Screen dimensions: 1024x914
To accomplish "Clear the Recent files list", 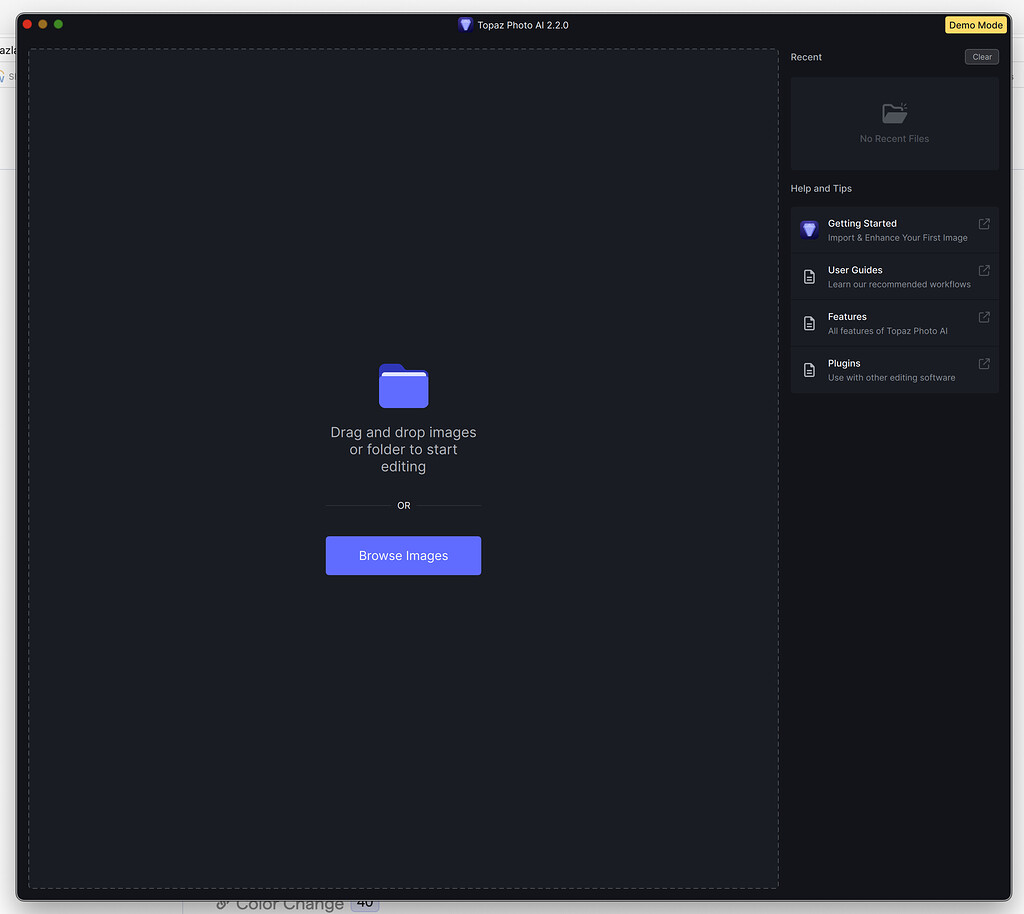I will tap(981, 57).
